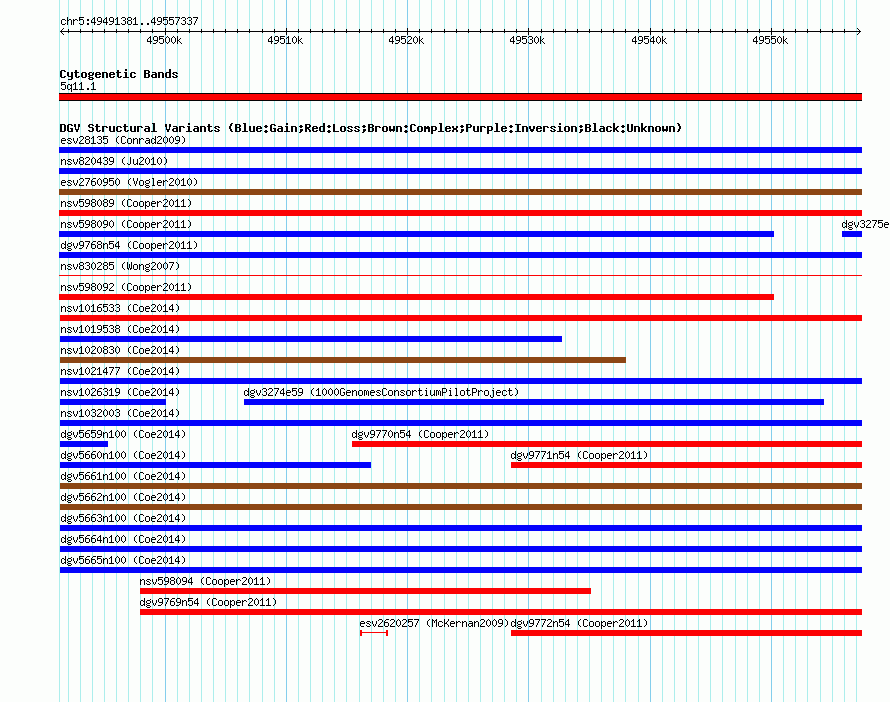Select the small esv2620257 (McKernan2009) marker
The image size is (890, 702).
[x=374, y=633]
